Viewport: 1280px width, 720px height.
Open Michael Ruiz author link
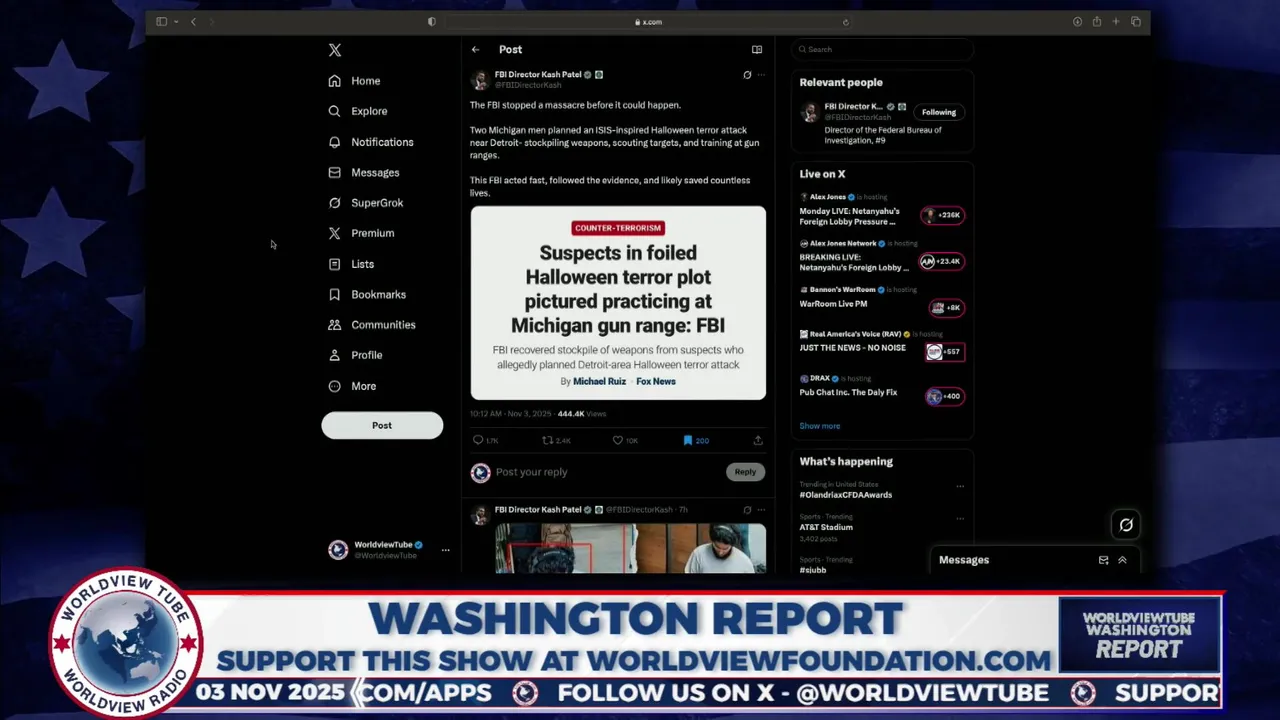[599, 381]
